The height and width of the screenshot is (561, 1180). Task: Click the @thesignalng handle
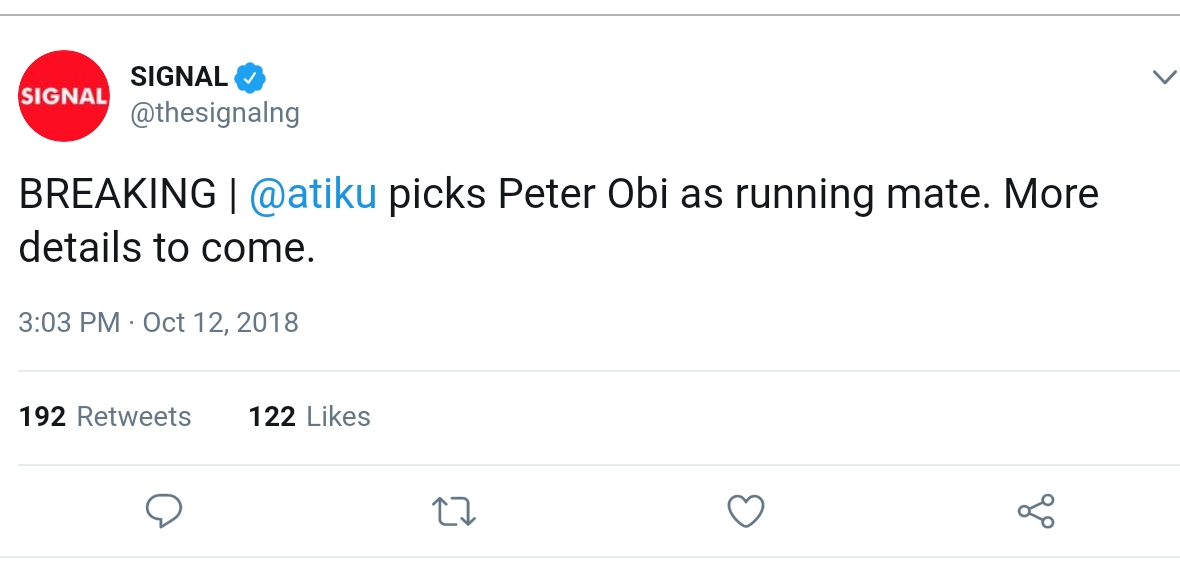[x=215, y=113]
